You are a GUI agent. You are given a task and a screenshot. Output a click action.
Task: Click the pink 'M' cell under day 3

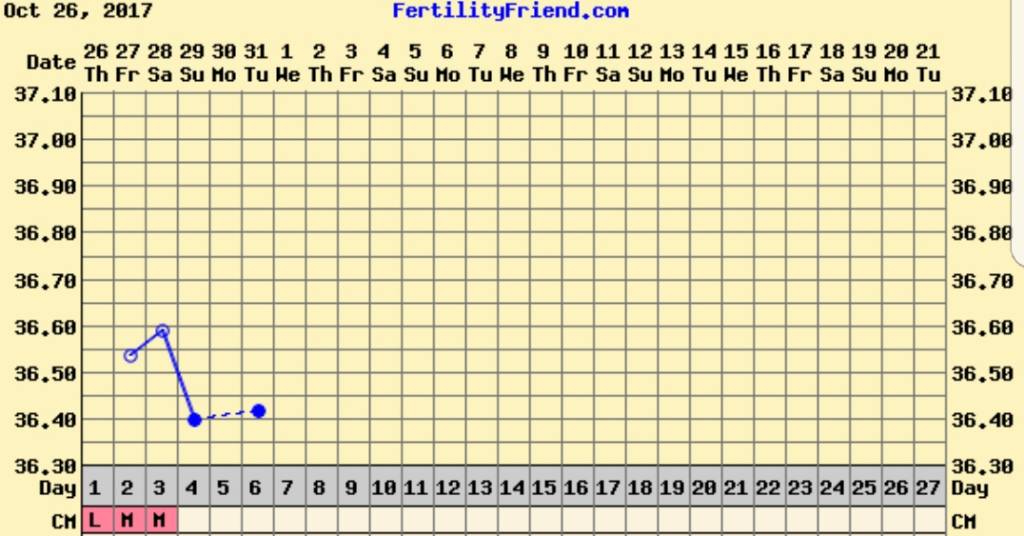pyautogui.click(x=161, y=520)
